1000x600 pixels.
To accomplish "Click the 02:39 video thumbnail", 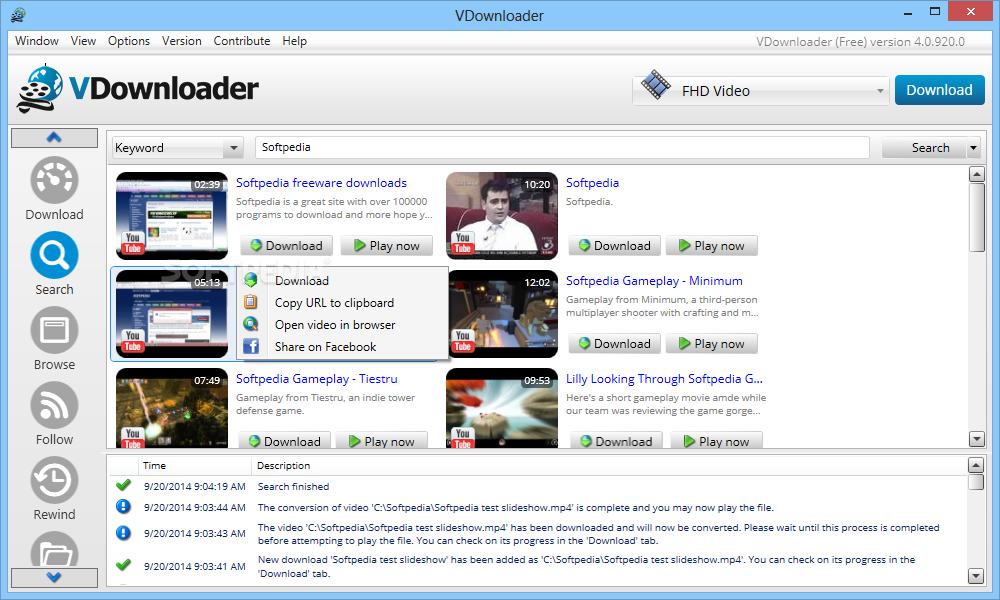I will pos(172,216).
